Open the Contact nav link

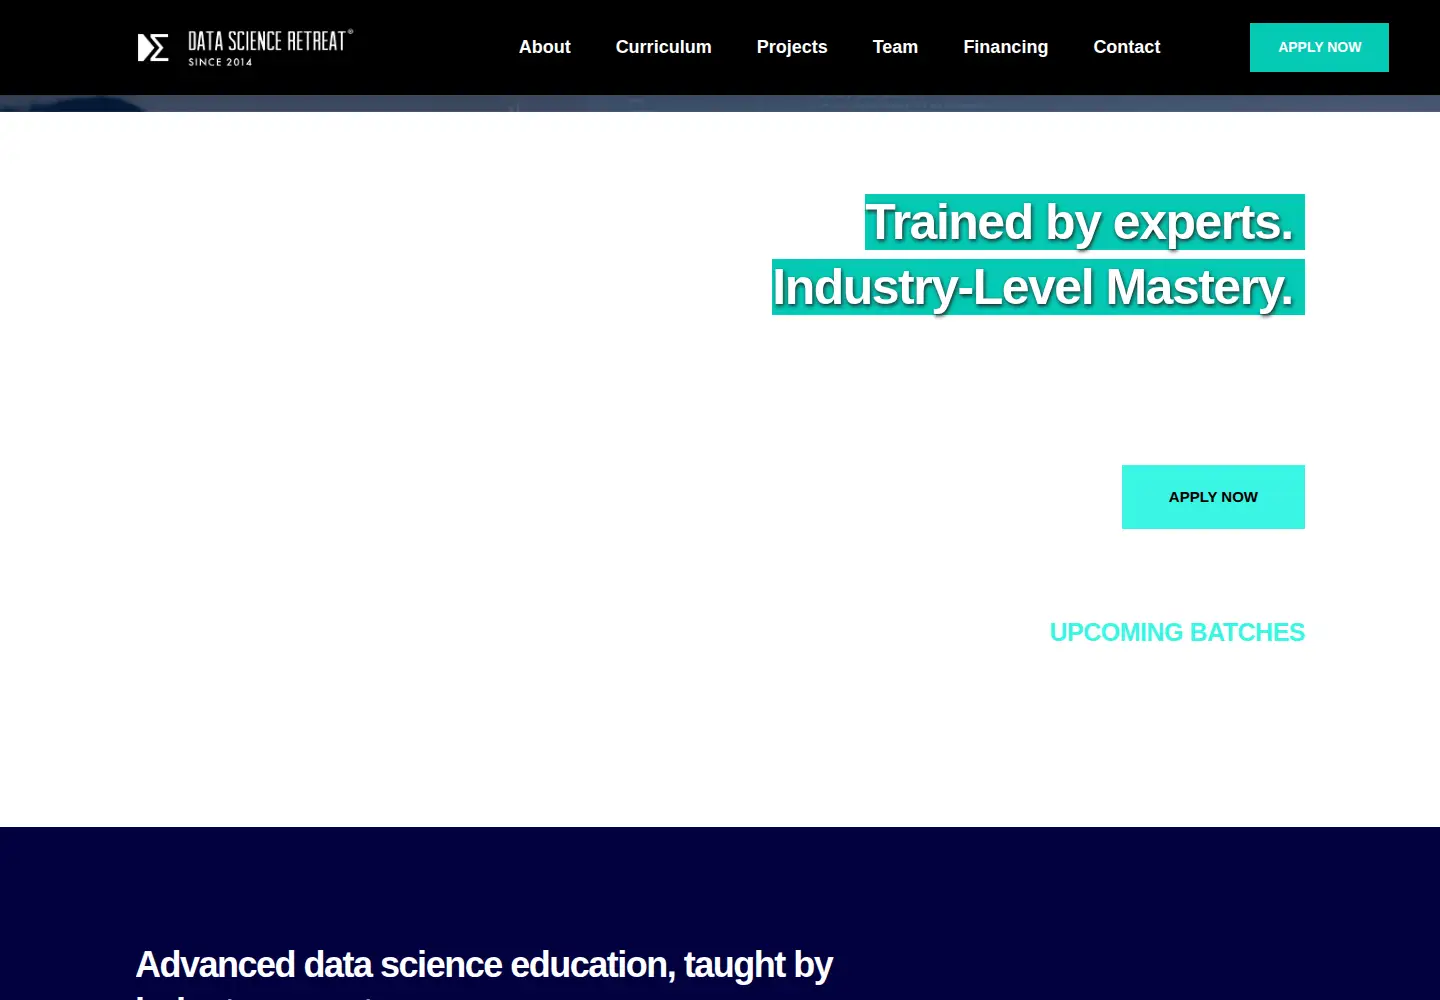(x=1126, y=47)
